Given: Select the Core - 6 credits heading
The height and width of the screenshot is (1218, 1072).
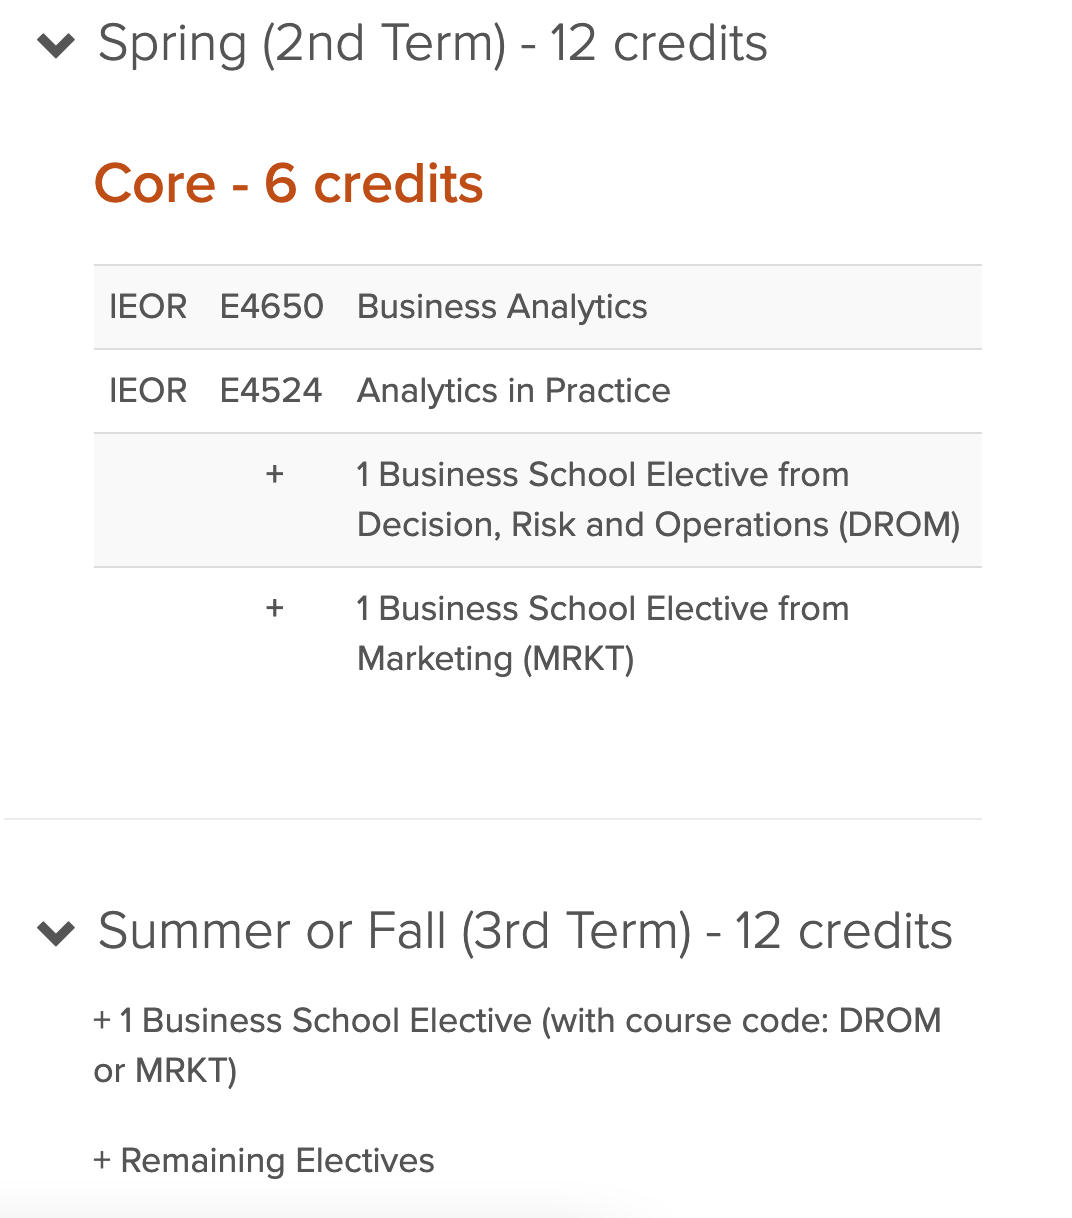Looking at the screenshot, I should point(288,184).
